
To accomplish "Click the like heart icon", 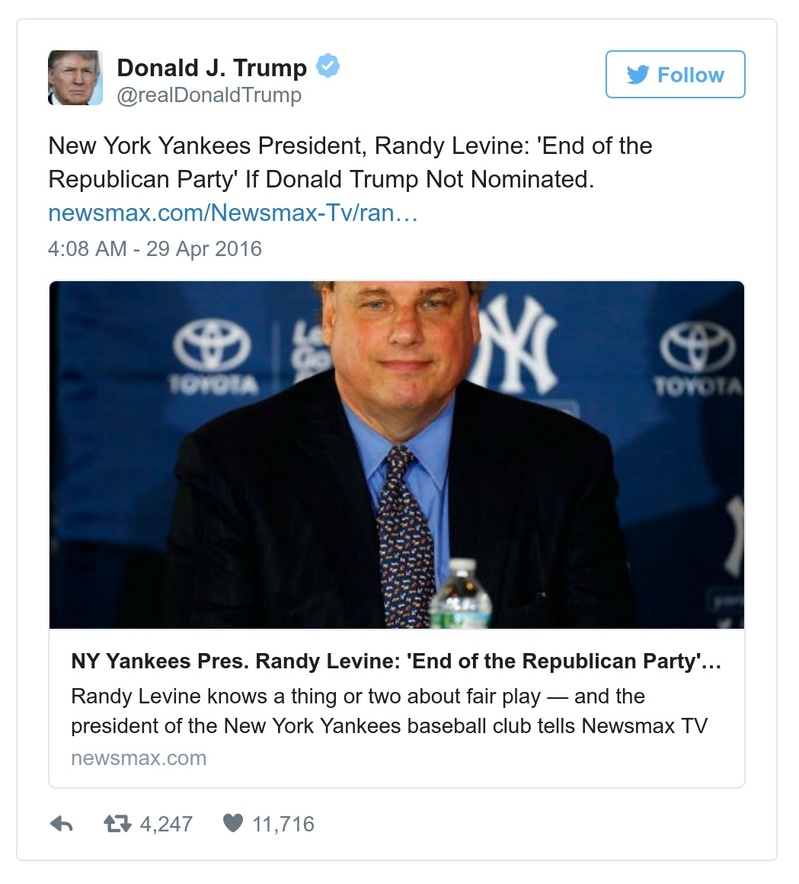I will coord(232,821).
